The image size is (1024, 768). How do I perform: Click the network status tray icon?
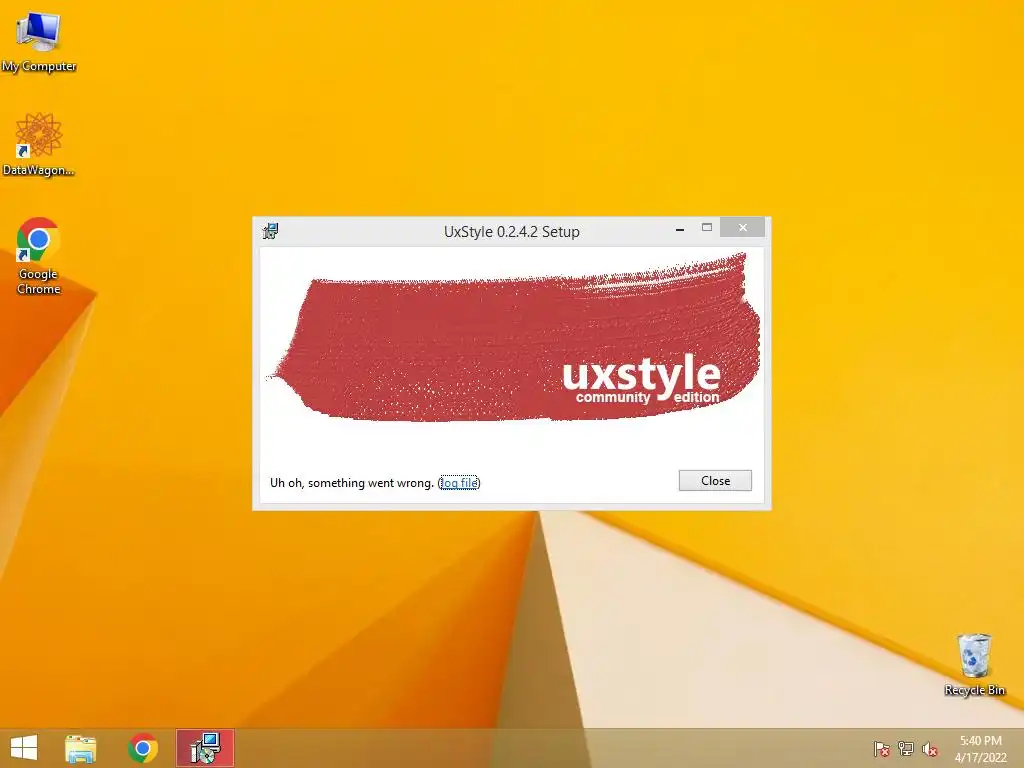(906, 749)
